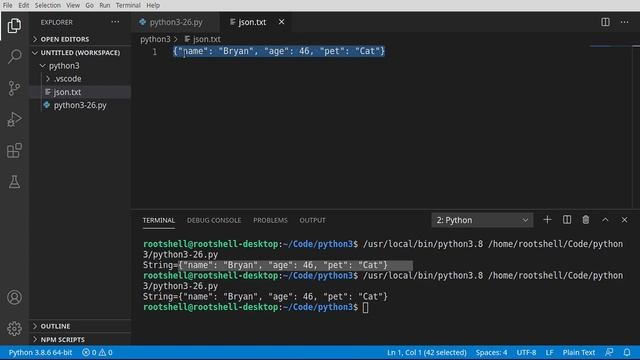Open the Terminal menu
Image resolution: width=640 pixels, height=360 pixels.
(128, 5)
